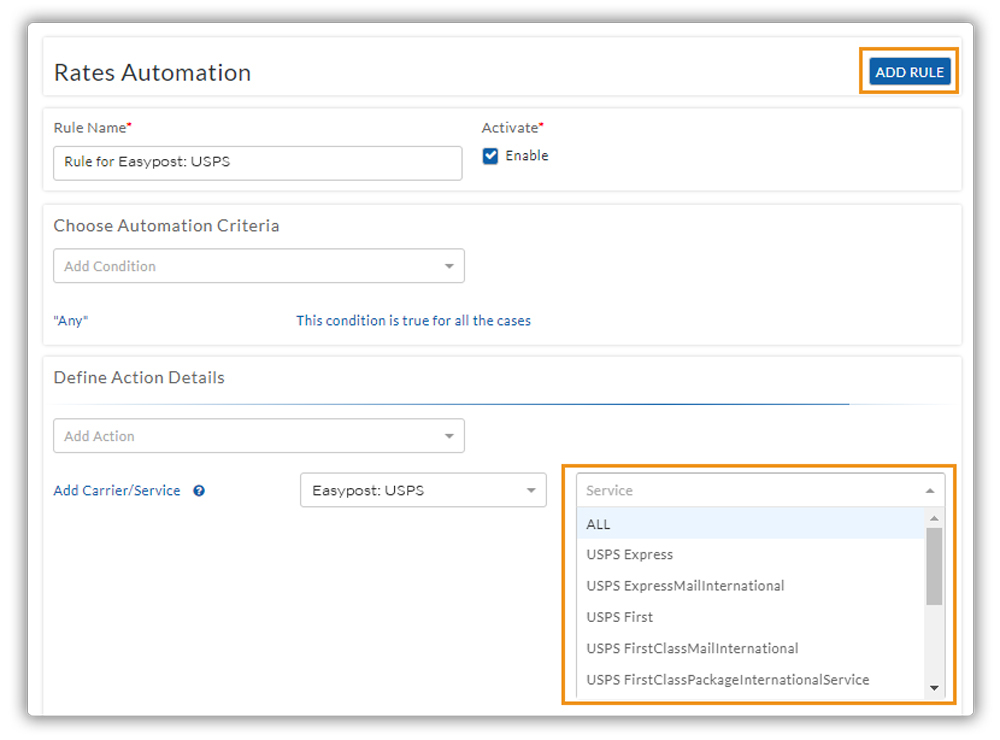
Task: Click "This condition is true for all the cases"
Action: pos(413,321)
